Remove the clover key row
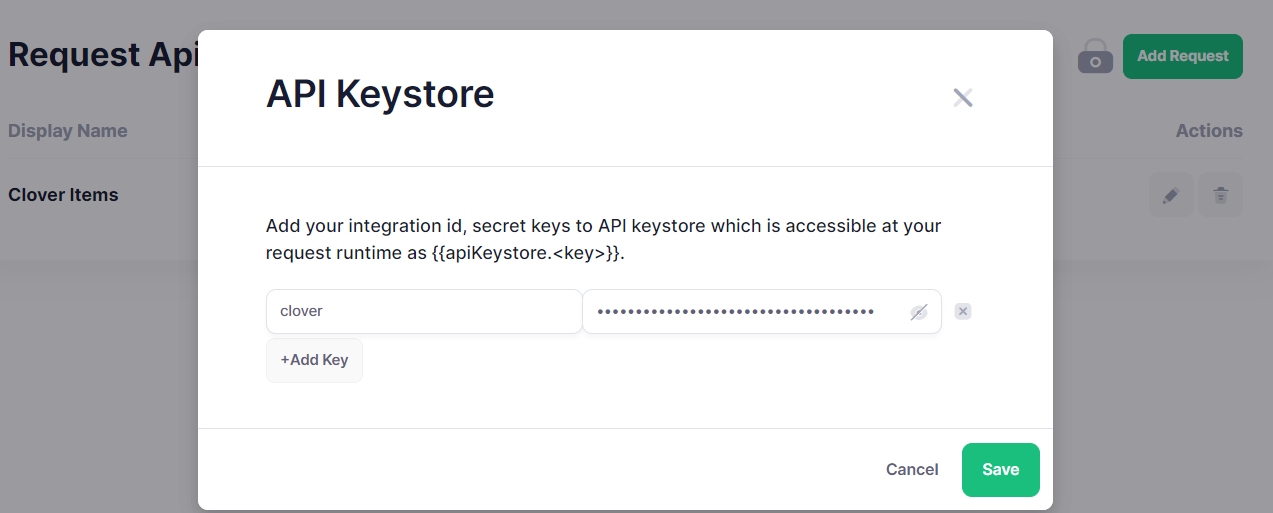 963,311
